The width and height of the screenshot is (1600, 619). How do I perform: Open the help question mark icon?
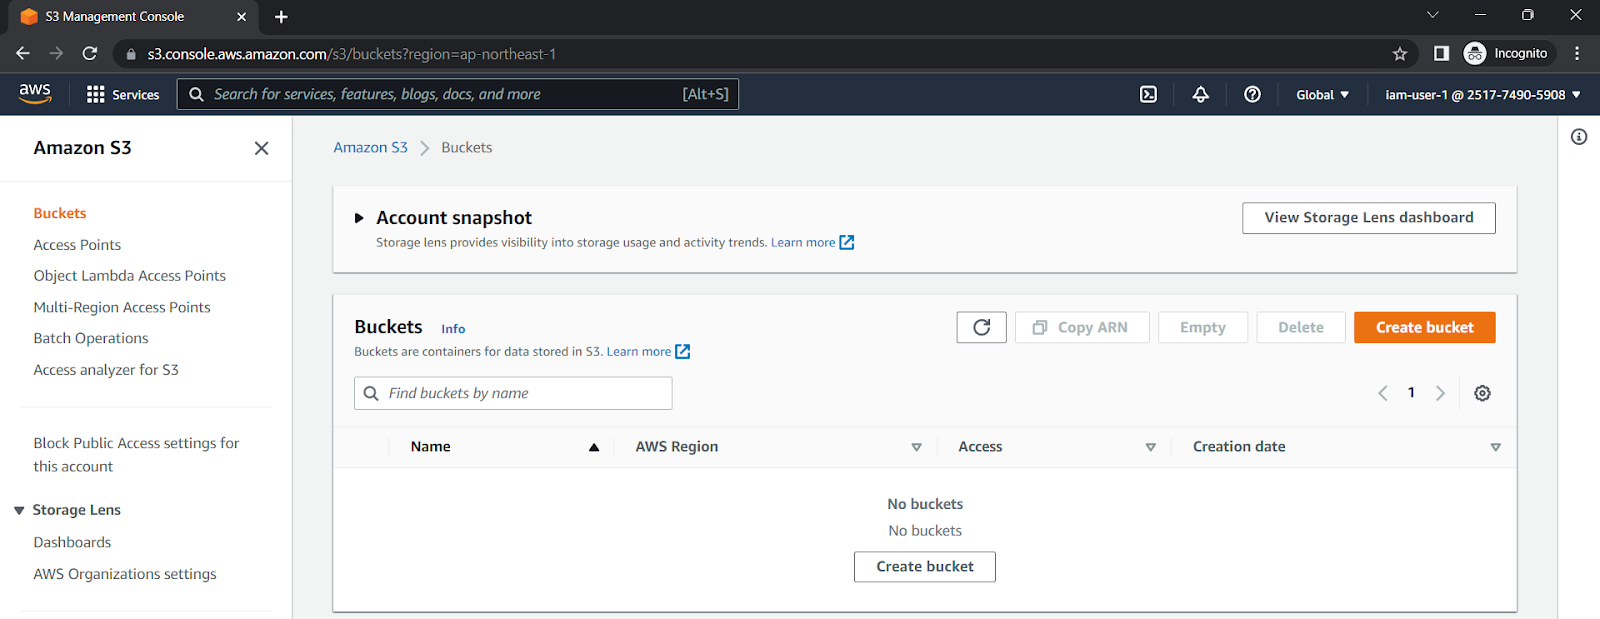1252,94
